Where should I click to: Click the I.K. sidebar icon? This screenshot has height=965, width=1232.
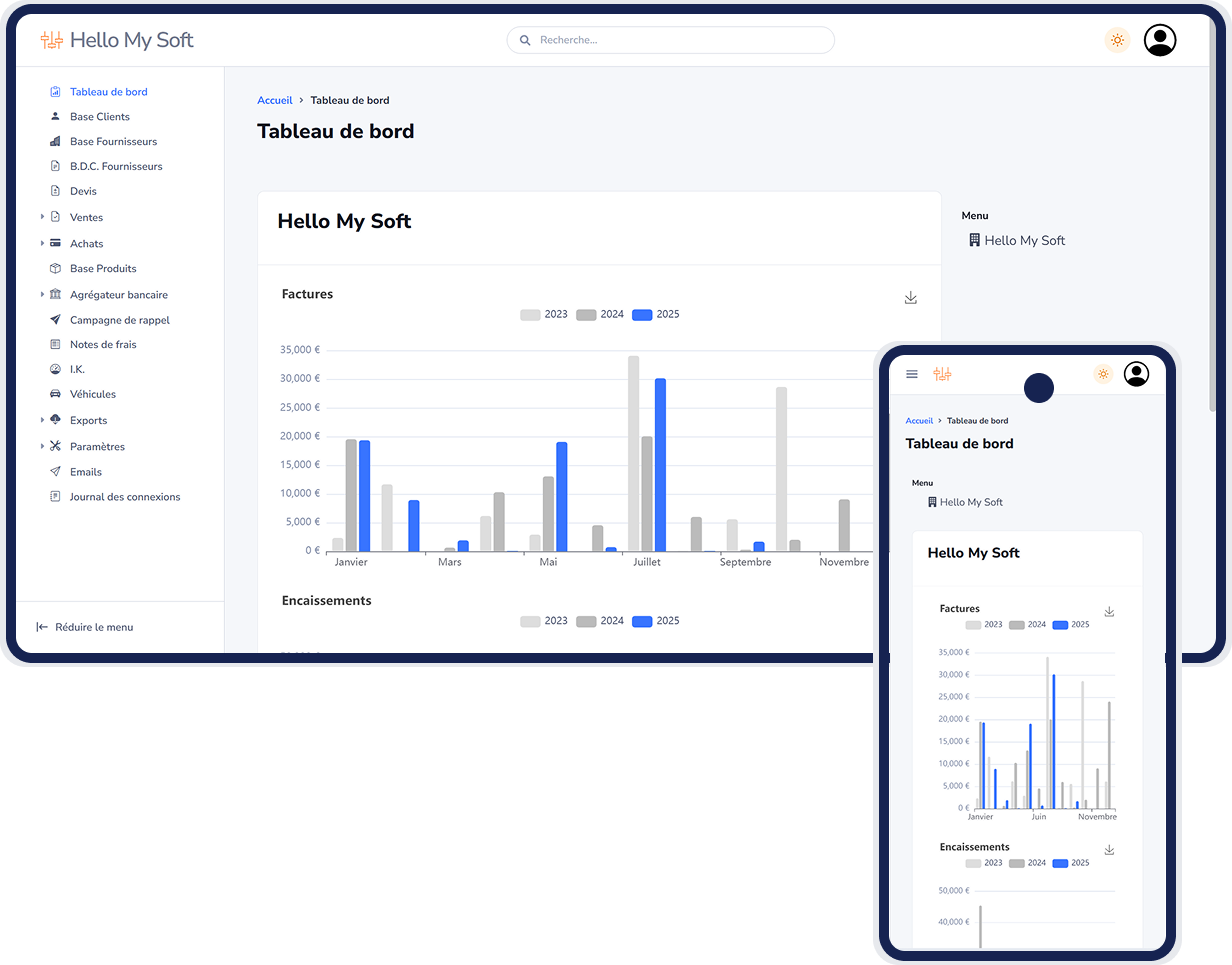56,369
